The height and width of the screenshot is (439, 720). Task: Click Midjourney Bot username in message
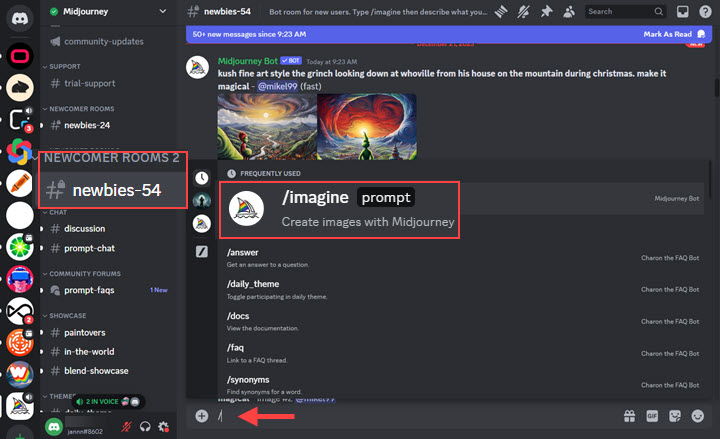point(248,61)
